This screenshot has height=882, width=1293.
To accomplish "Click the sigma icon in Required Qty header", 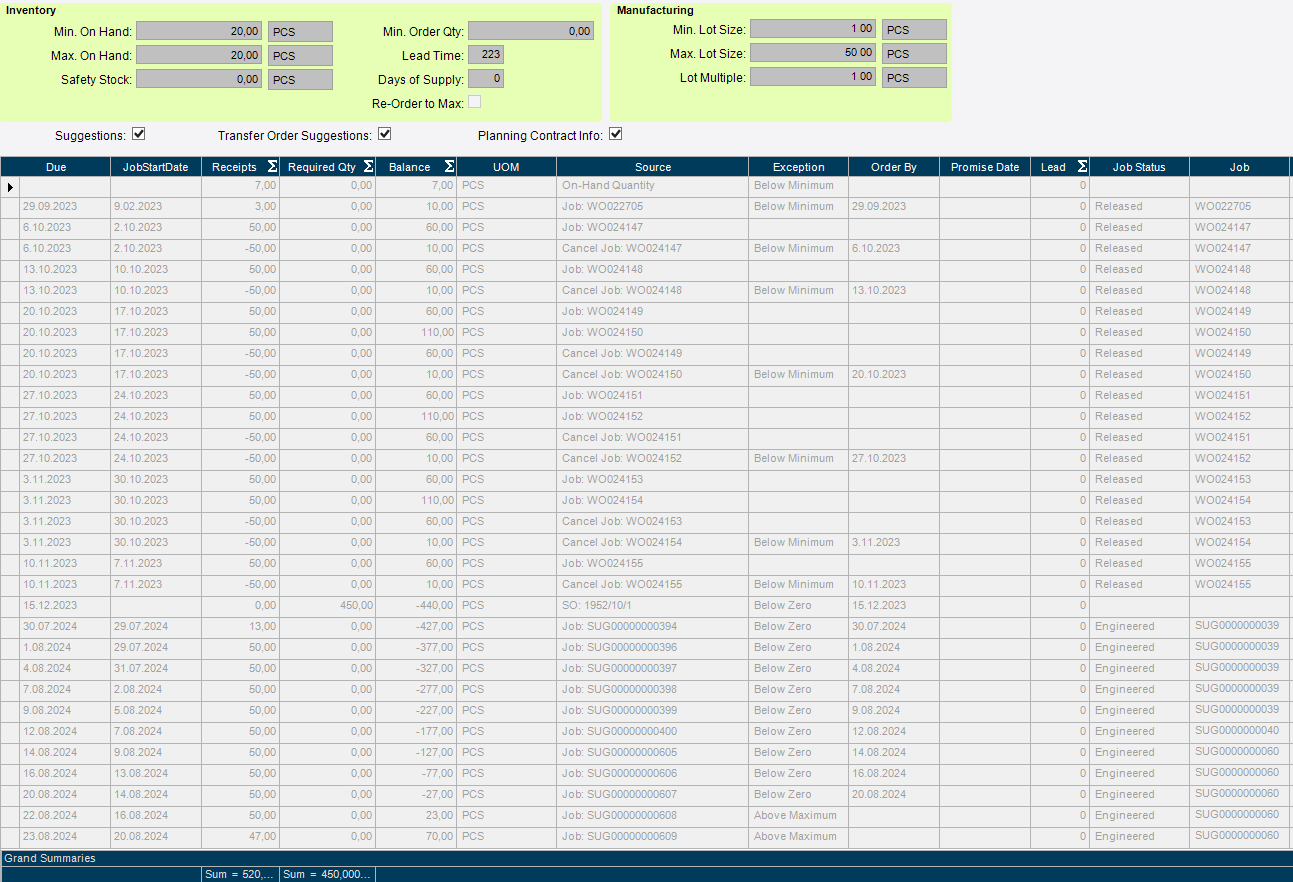I will pyautogui.click(x=368, y=167).
